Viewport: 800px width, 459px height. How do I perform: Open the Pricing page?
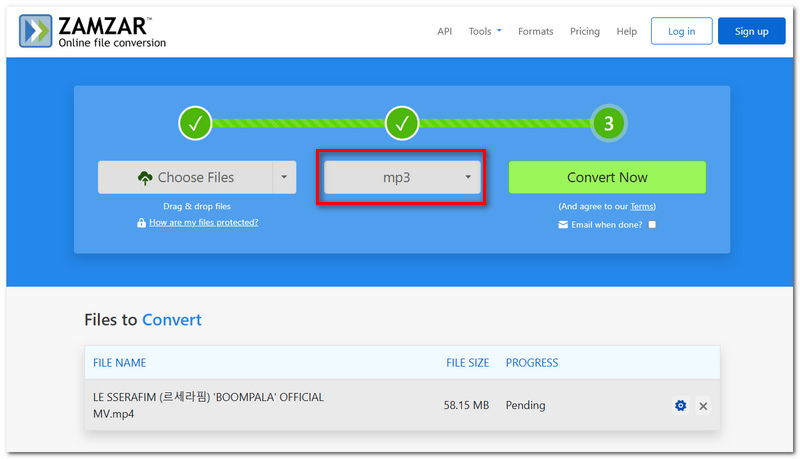[585, 31]
